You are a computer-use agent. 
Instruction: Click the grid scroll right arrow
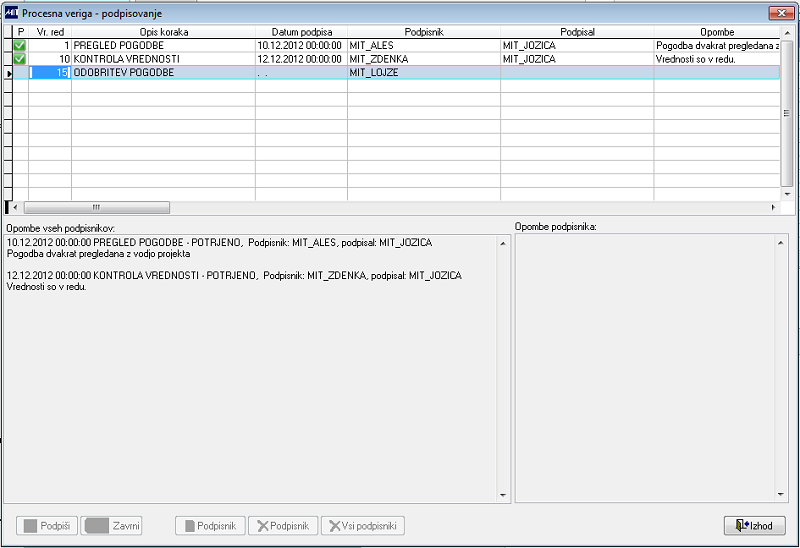pyautogui.click(x=773, y=207)
